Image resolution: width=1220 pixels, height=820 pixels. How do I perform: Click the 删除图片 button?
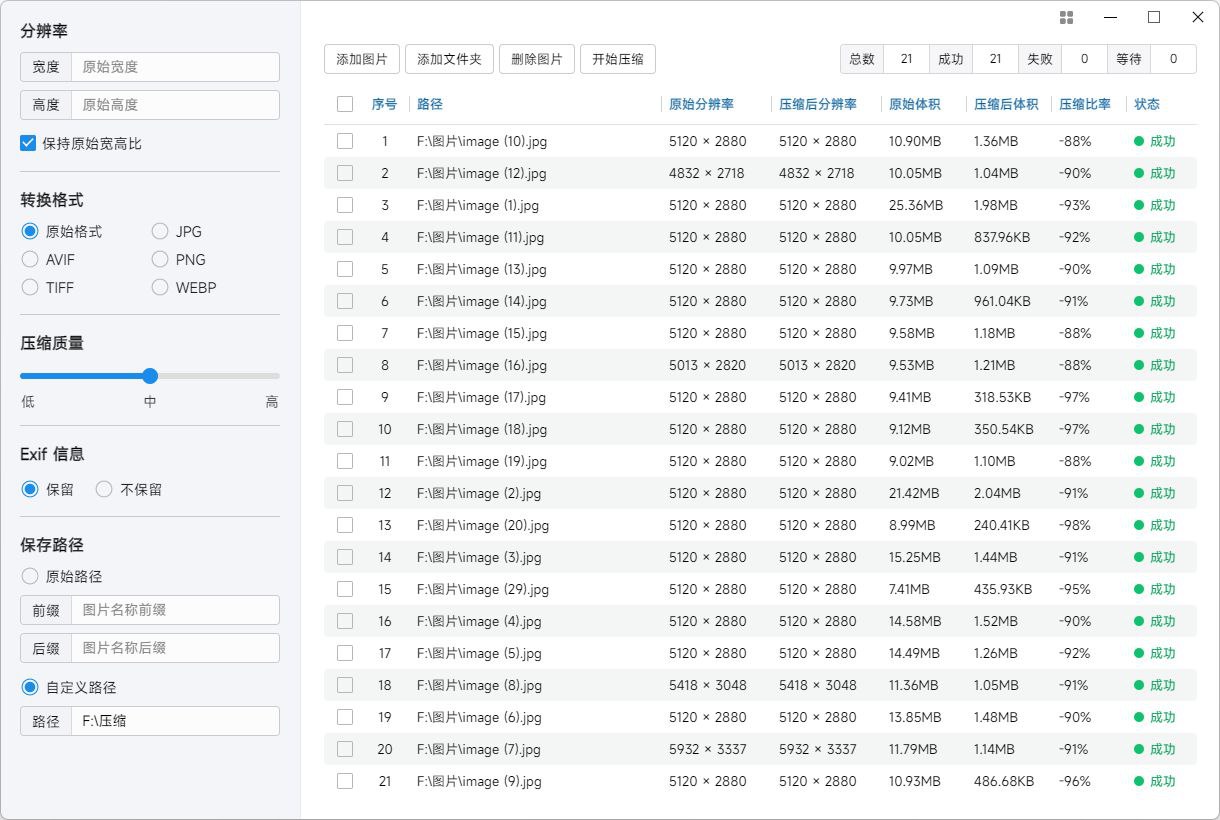[x=537, y=59]
